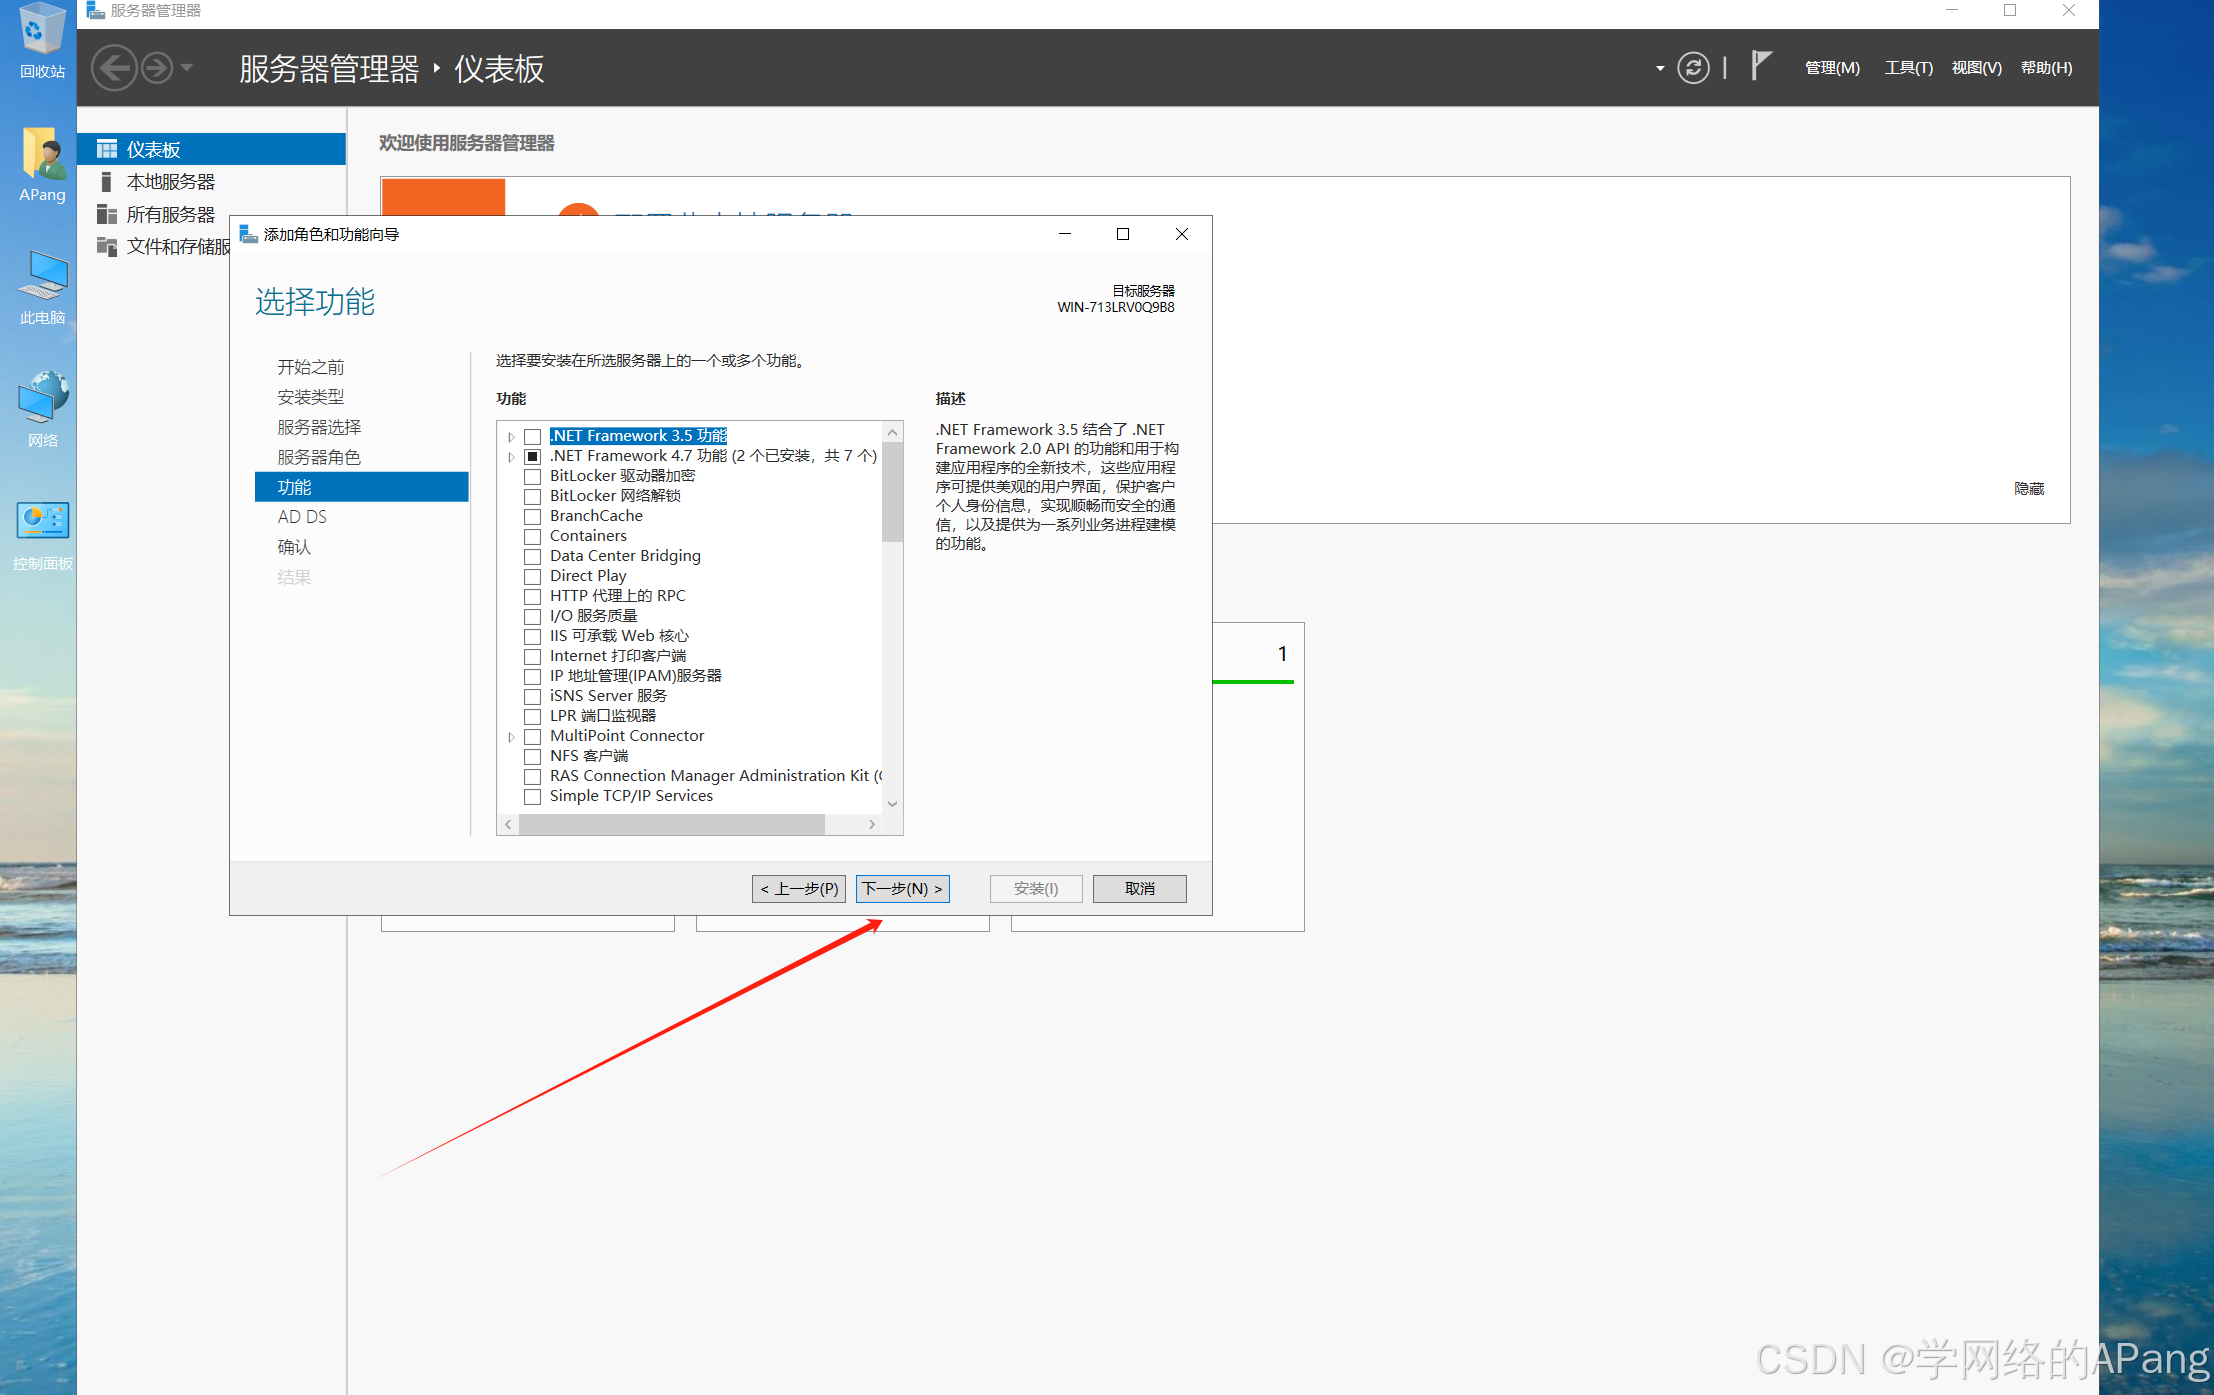Expand the MultiPoint Connector node
Image resolution: width=2214 pixels, height=1395 pixels.
pos(511,737)
